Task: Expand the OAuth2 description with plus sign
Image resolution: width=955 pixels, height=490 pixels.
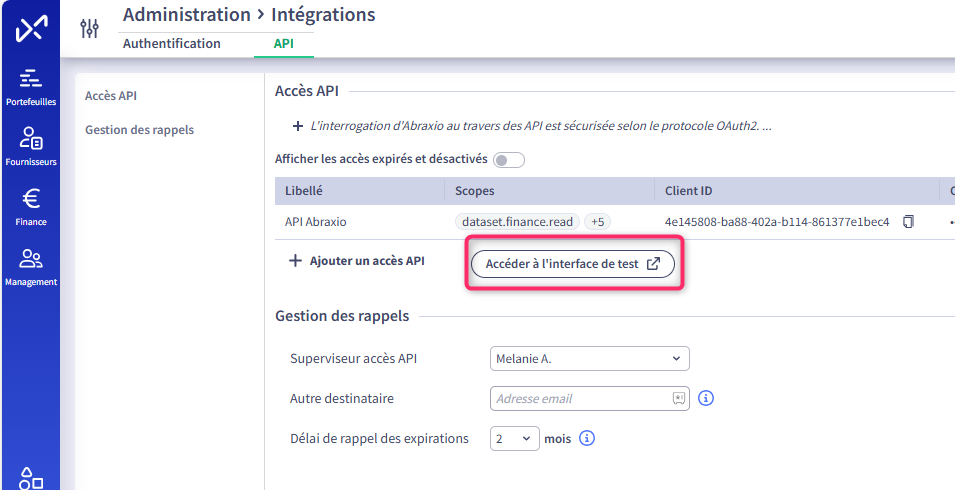Action: coord(298,127)
